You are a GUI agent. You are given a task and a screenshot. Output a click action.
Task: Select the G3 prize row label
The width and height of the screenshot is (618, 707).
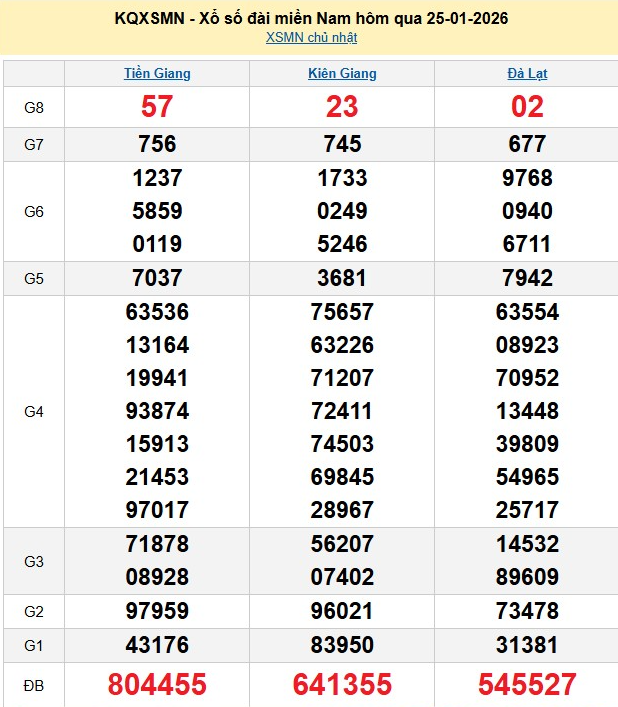point(34,561)
